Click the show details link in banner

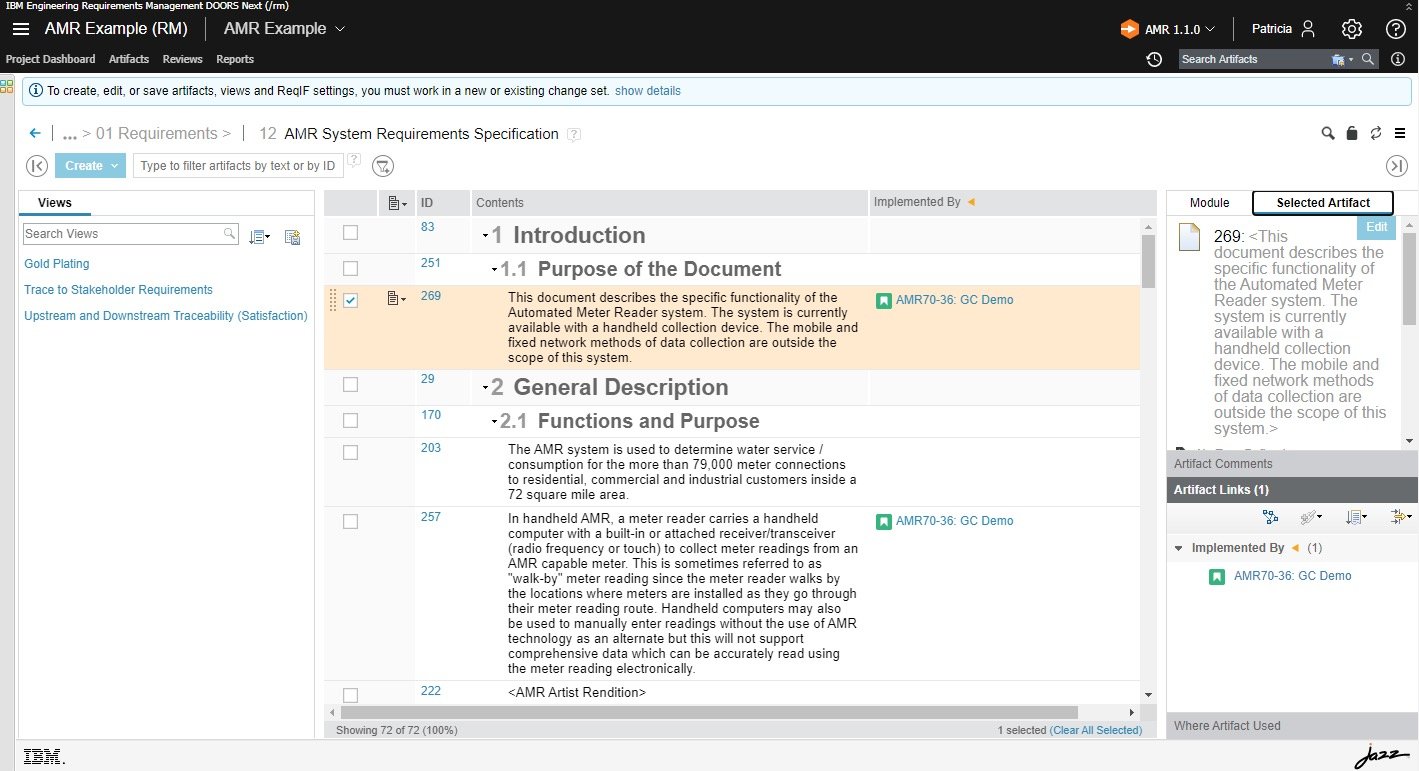coord(647,90)
